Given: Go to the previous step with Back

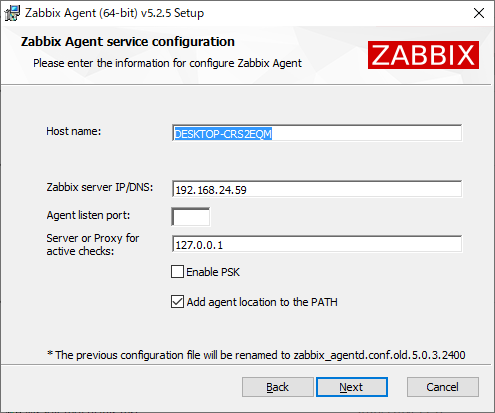Looking at the screenshot, I should pos(278,387).
